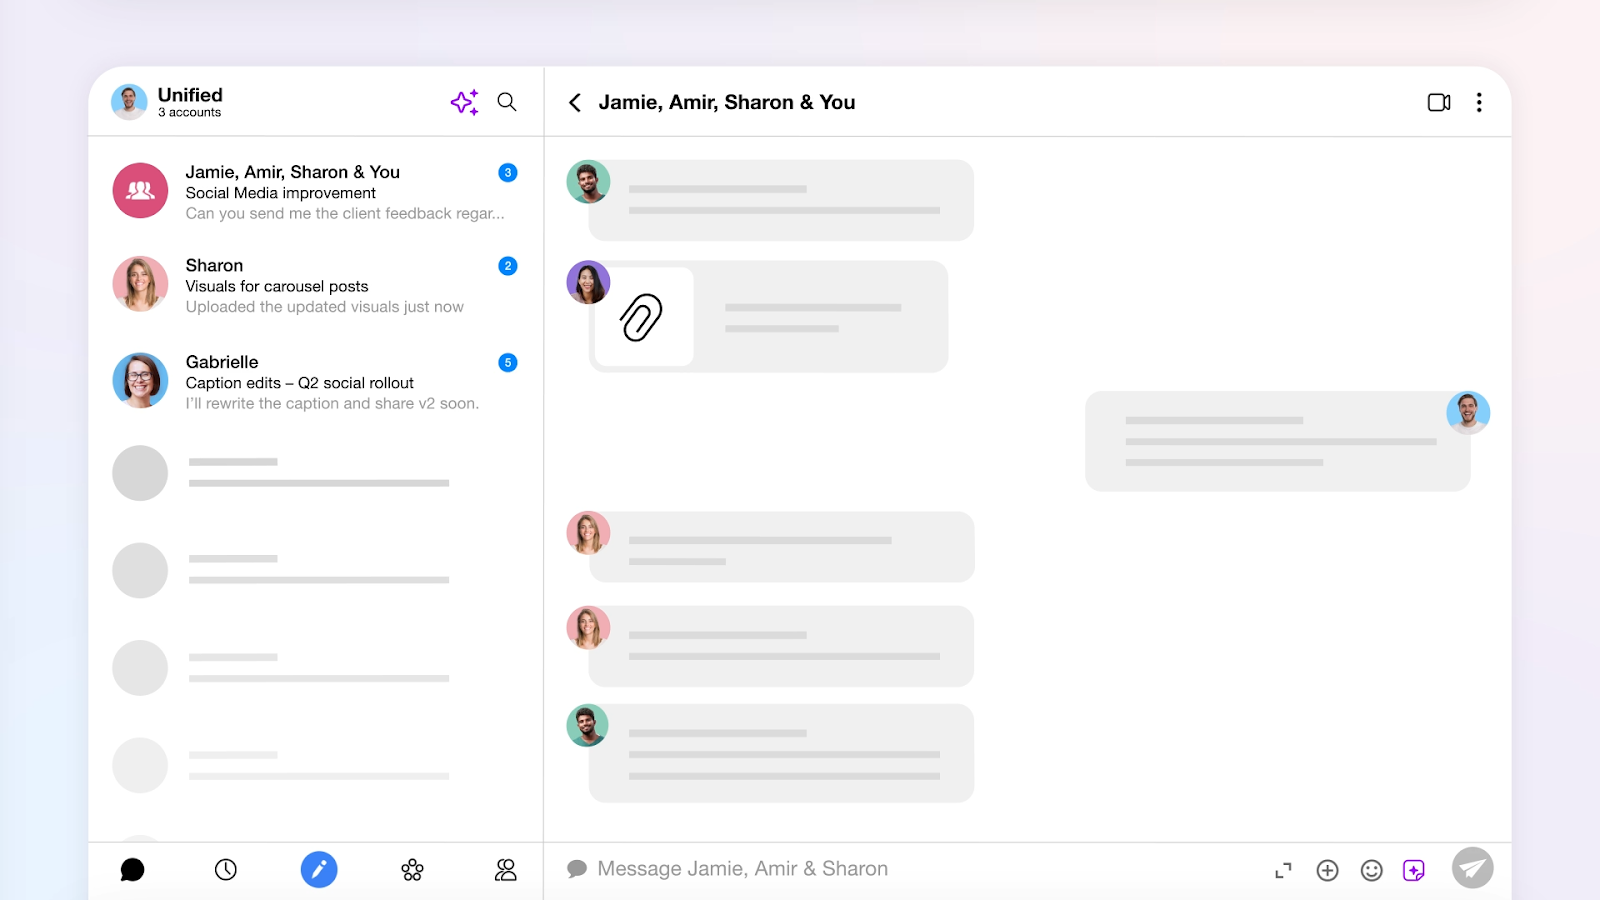Open the Contacts icon in bottom bar

pos(505,870)
